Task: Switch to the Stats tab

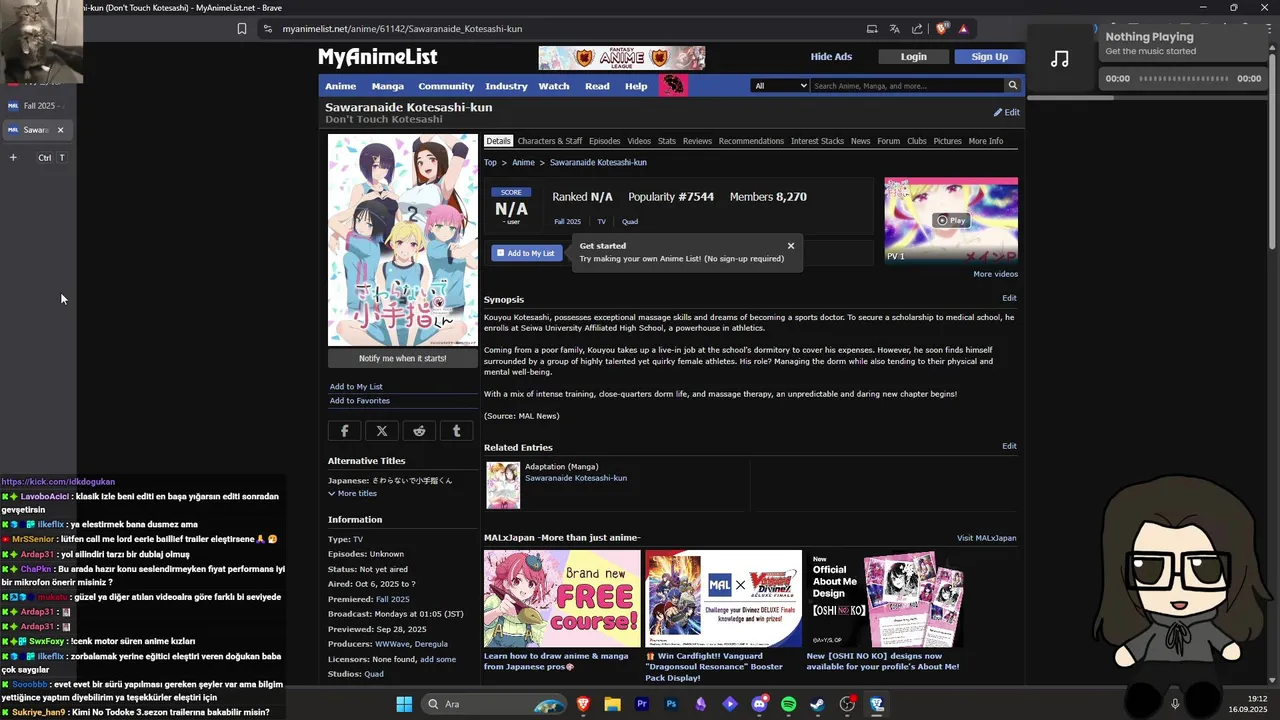Action: (x=667, y=141)
